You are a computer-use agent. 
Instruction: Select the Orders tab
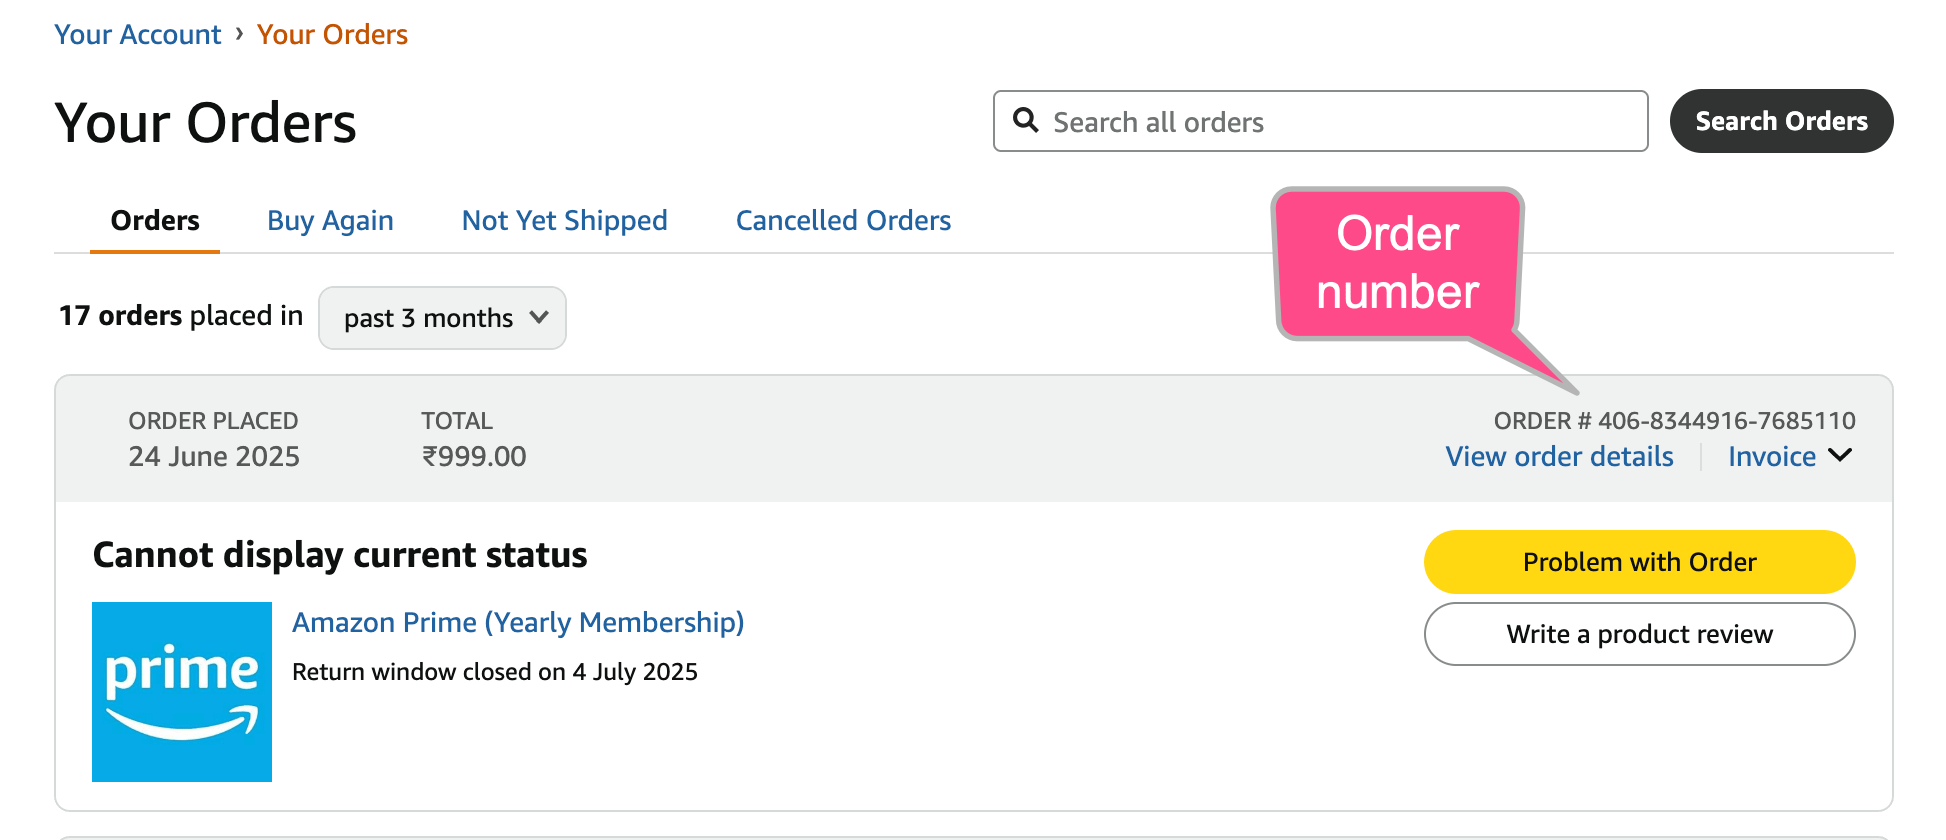155,220
